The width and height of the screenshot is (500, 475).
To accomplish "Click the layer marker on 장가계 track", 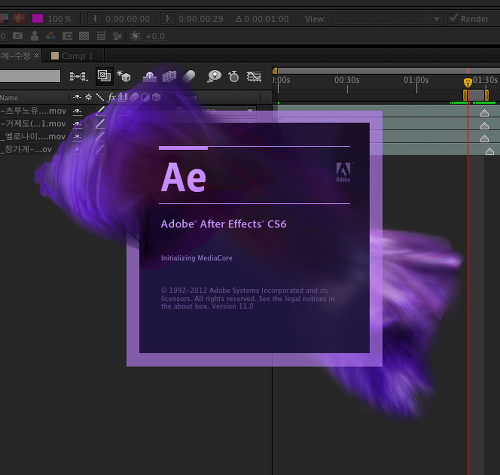I will (x=490, y=151).
